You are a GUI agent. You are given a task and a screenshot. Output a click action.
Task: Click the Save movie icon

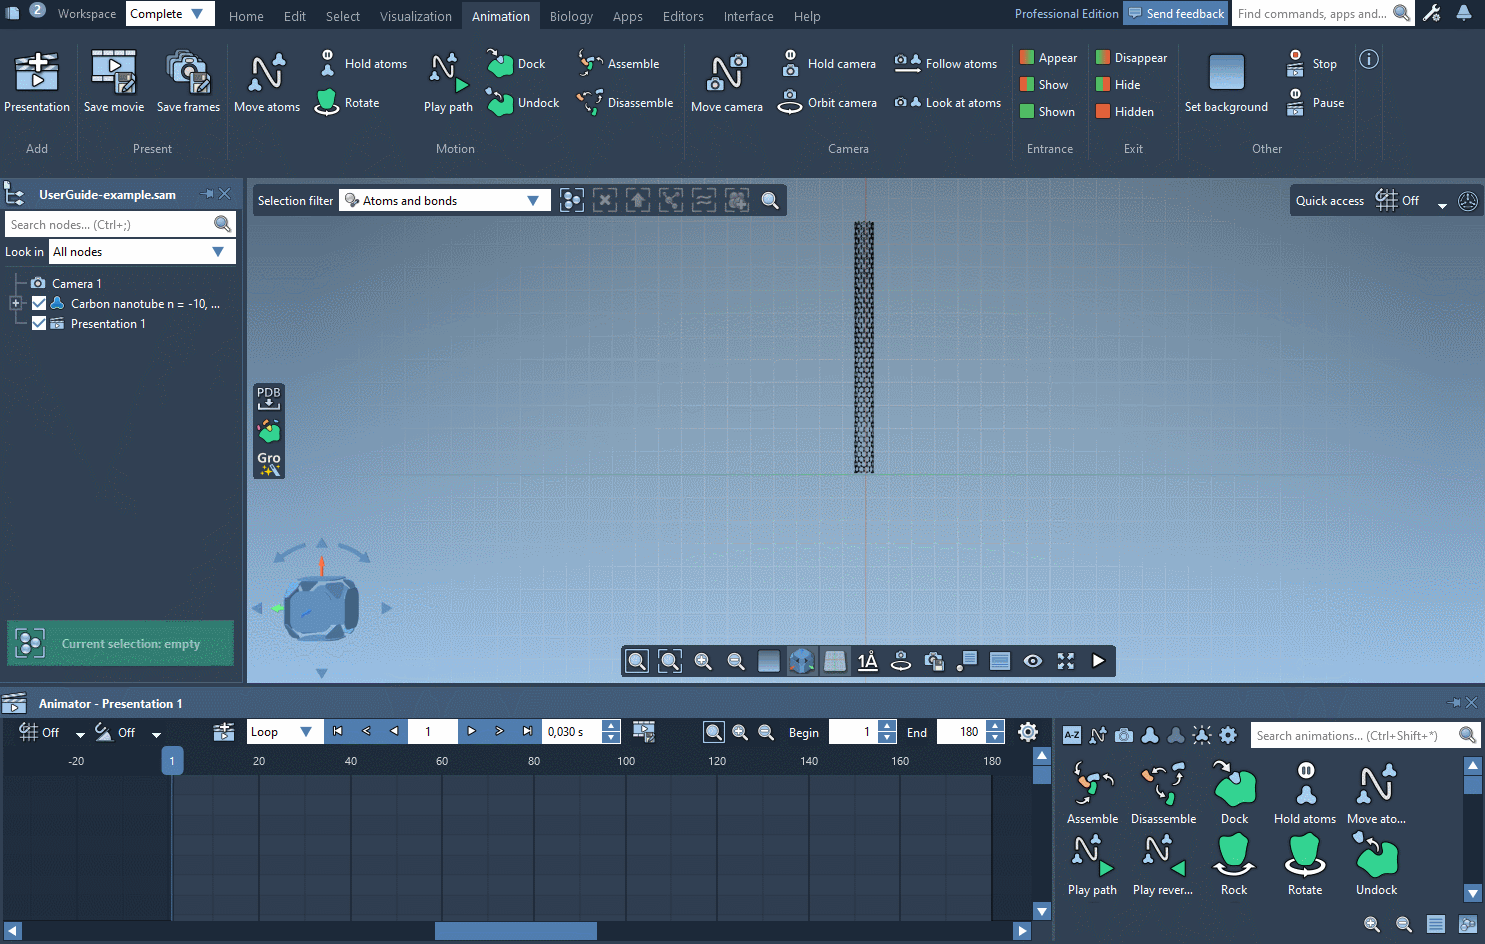point(113,80)
